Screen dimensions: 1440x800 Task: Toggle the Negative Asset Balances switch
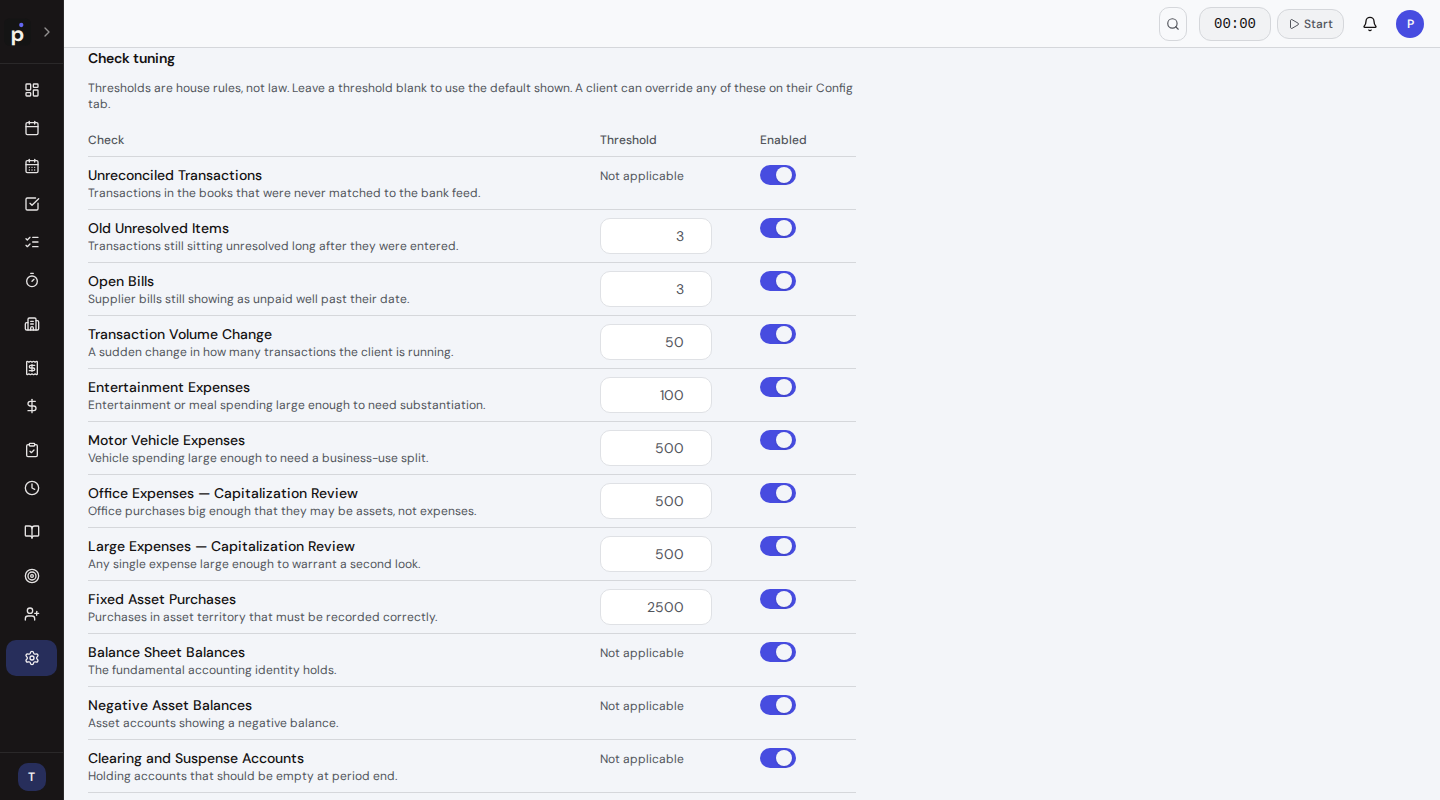click(778, 705)
